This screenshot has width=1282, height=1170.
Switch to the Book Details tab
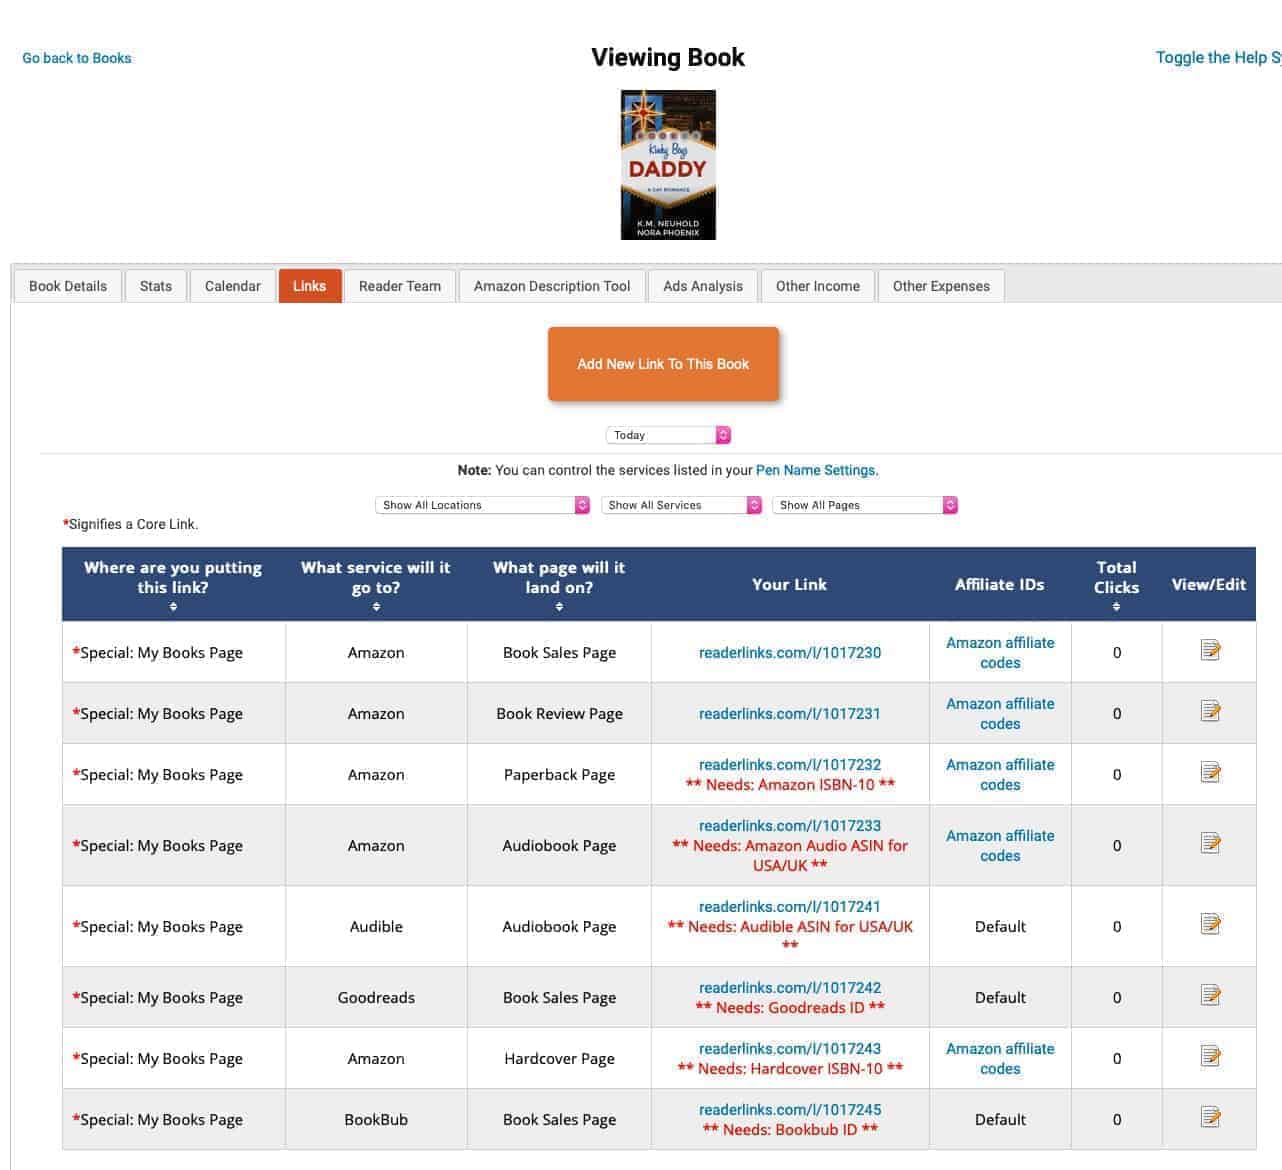pyautogui.click(x=68, y=286)
